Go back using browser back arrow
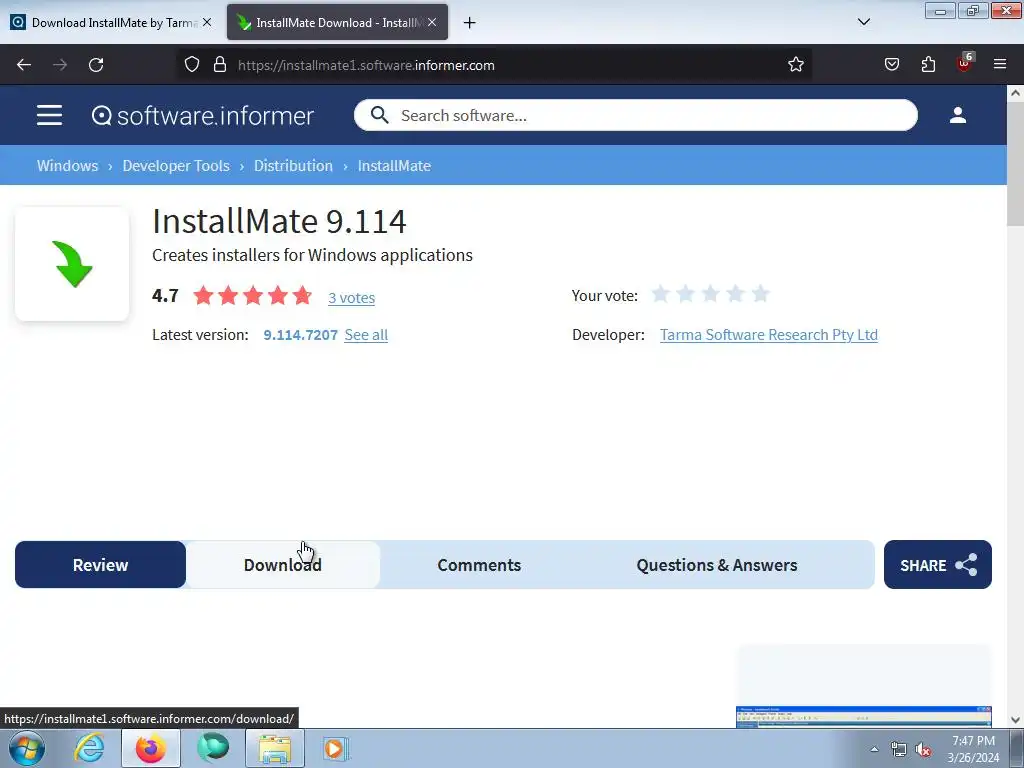Viewport: 1024px width, 768px height. [24, 65]
